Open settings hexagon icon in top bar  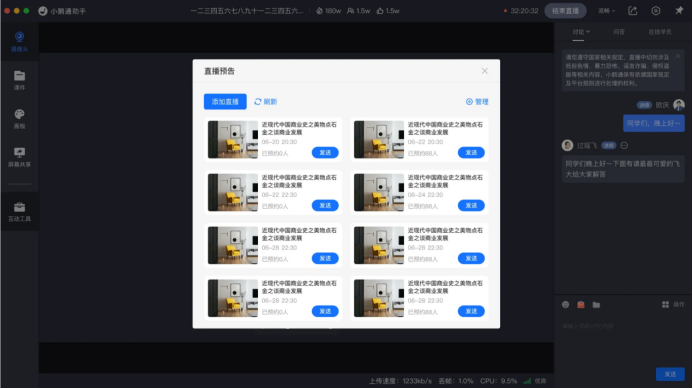[x=656, y=11]
